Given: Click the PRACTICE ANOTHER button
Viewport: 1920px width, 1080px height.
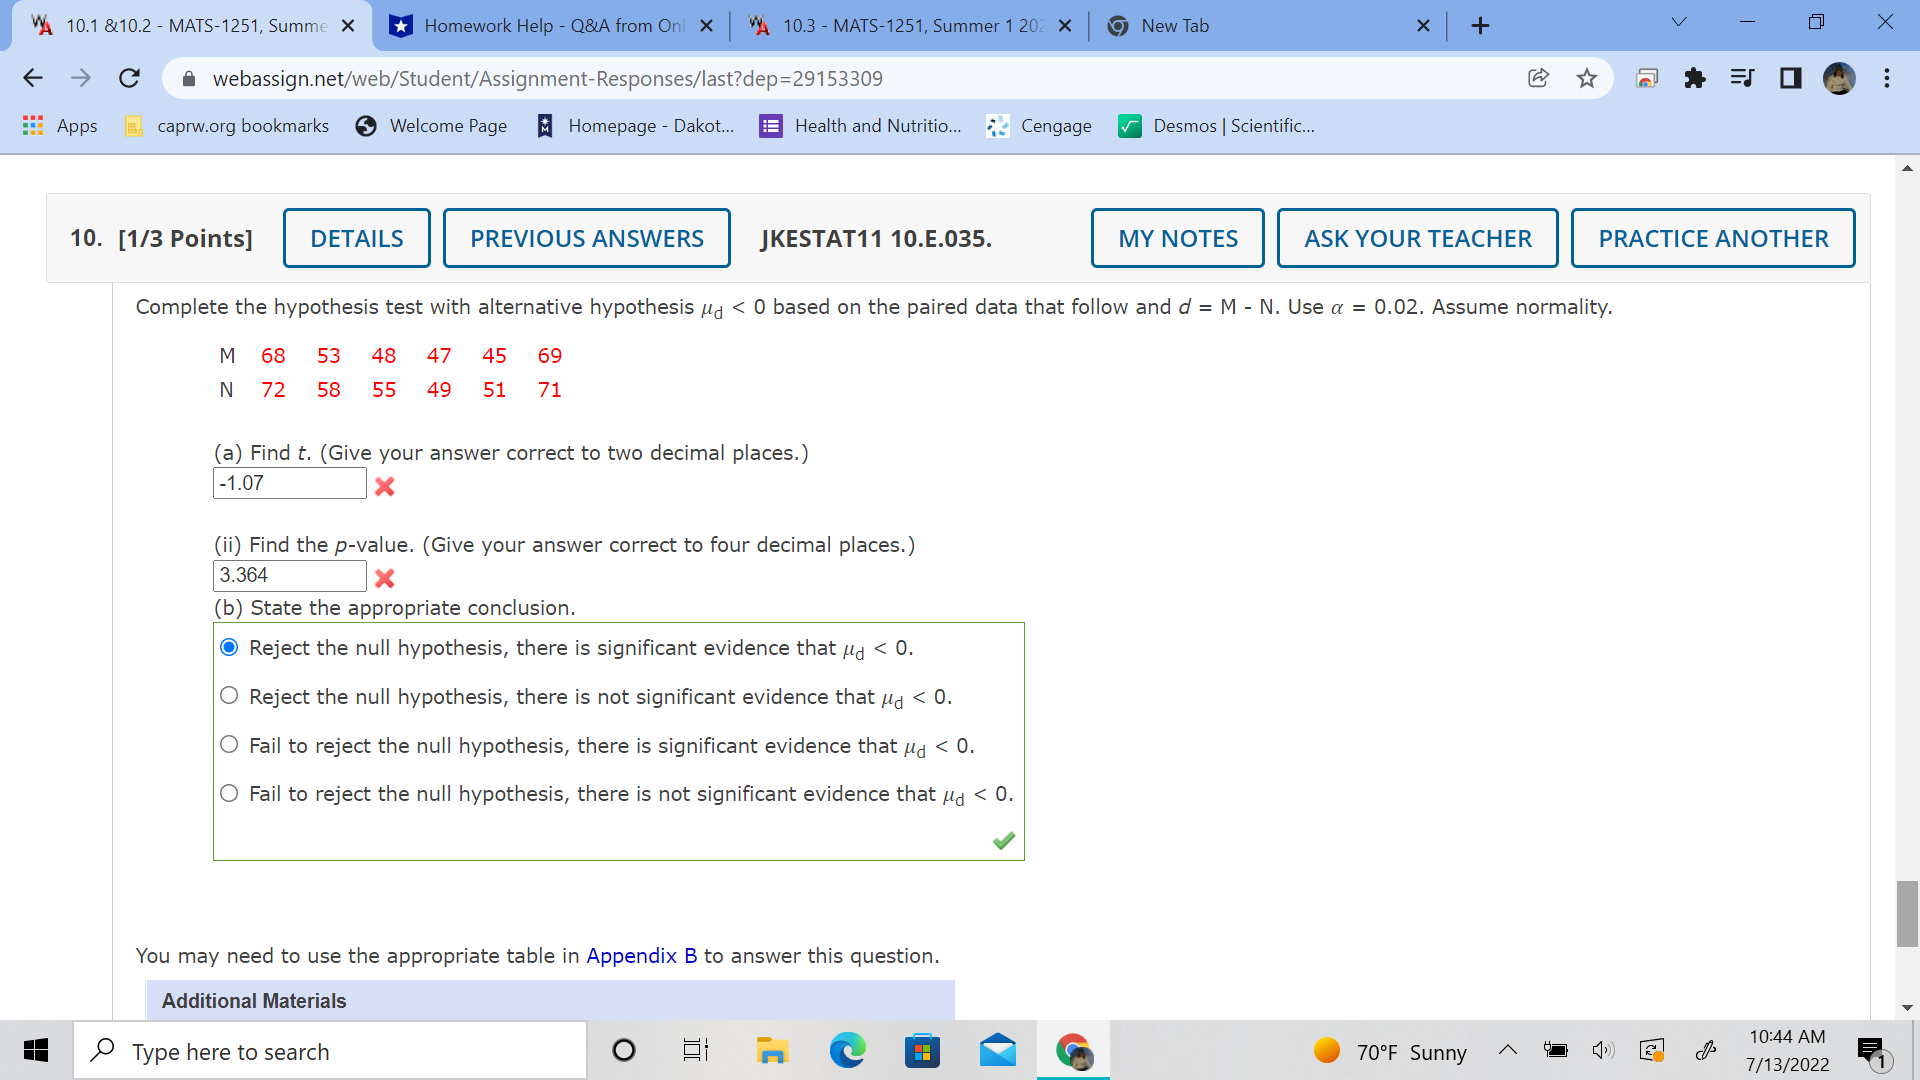Looking at the screenshot, I should pos(1712,238).
